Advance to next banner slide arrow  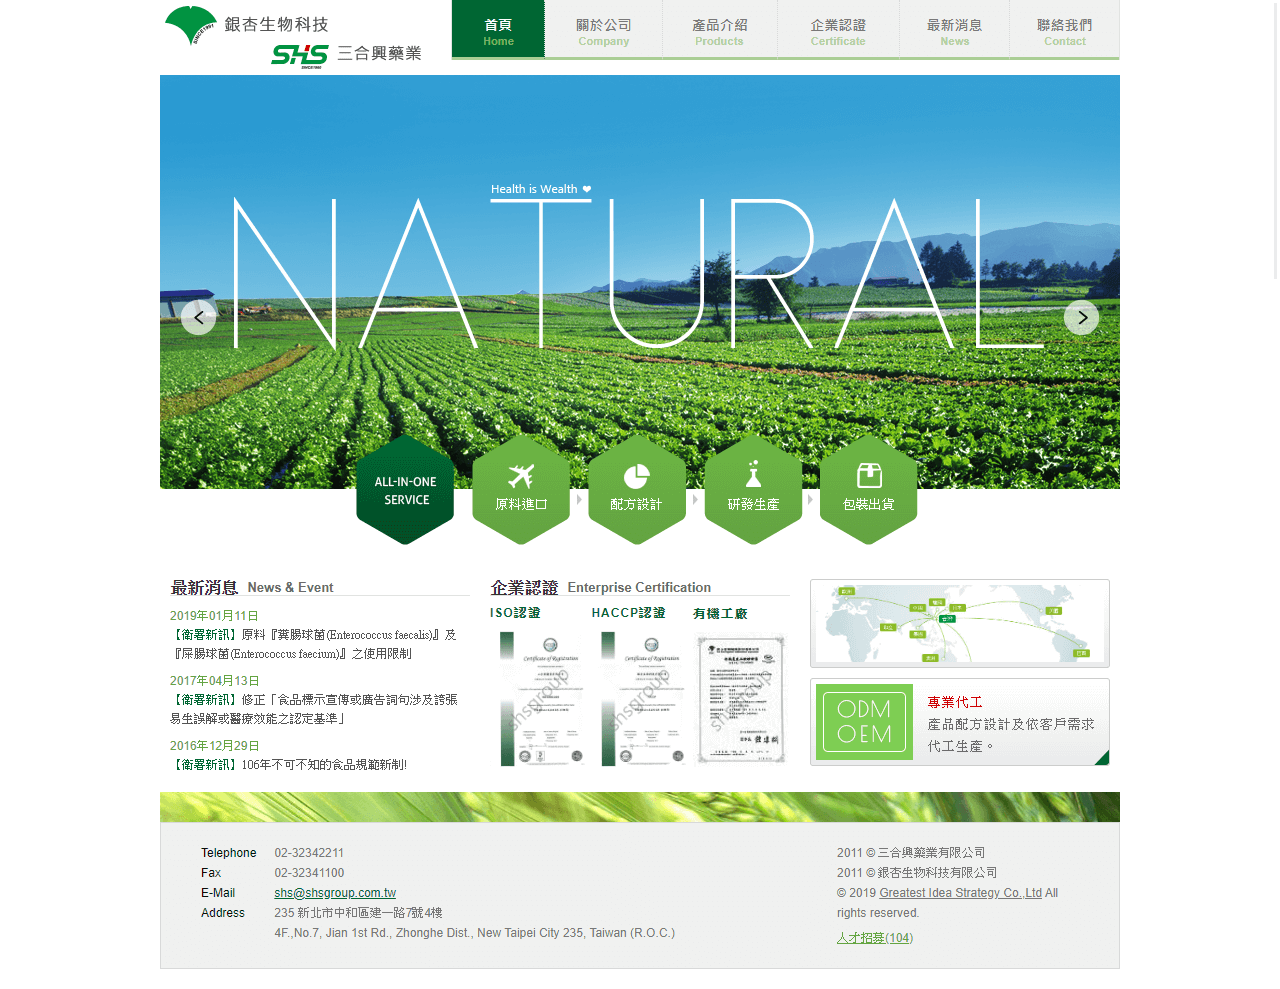pyautogui.click(x=1081, y=317)
